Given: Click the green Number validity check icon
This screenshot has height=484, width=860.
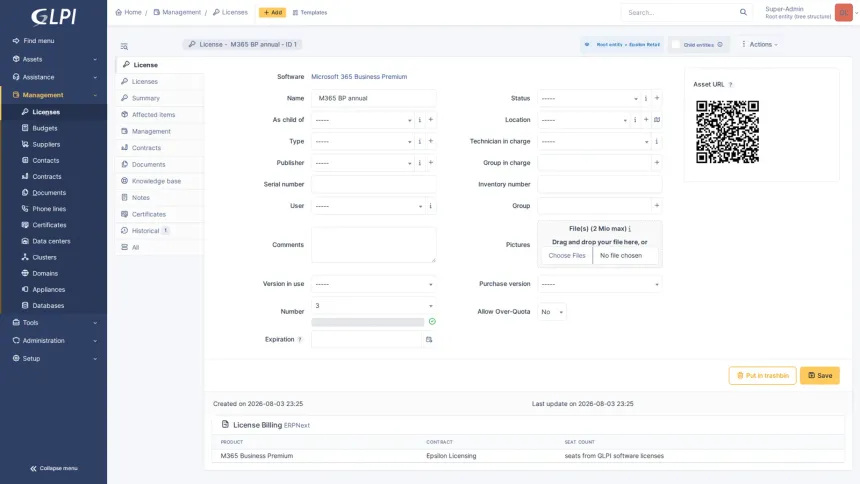Looking at the screenshot, I should tap(432, 322).
